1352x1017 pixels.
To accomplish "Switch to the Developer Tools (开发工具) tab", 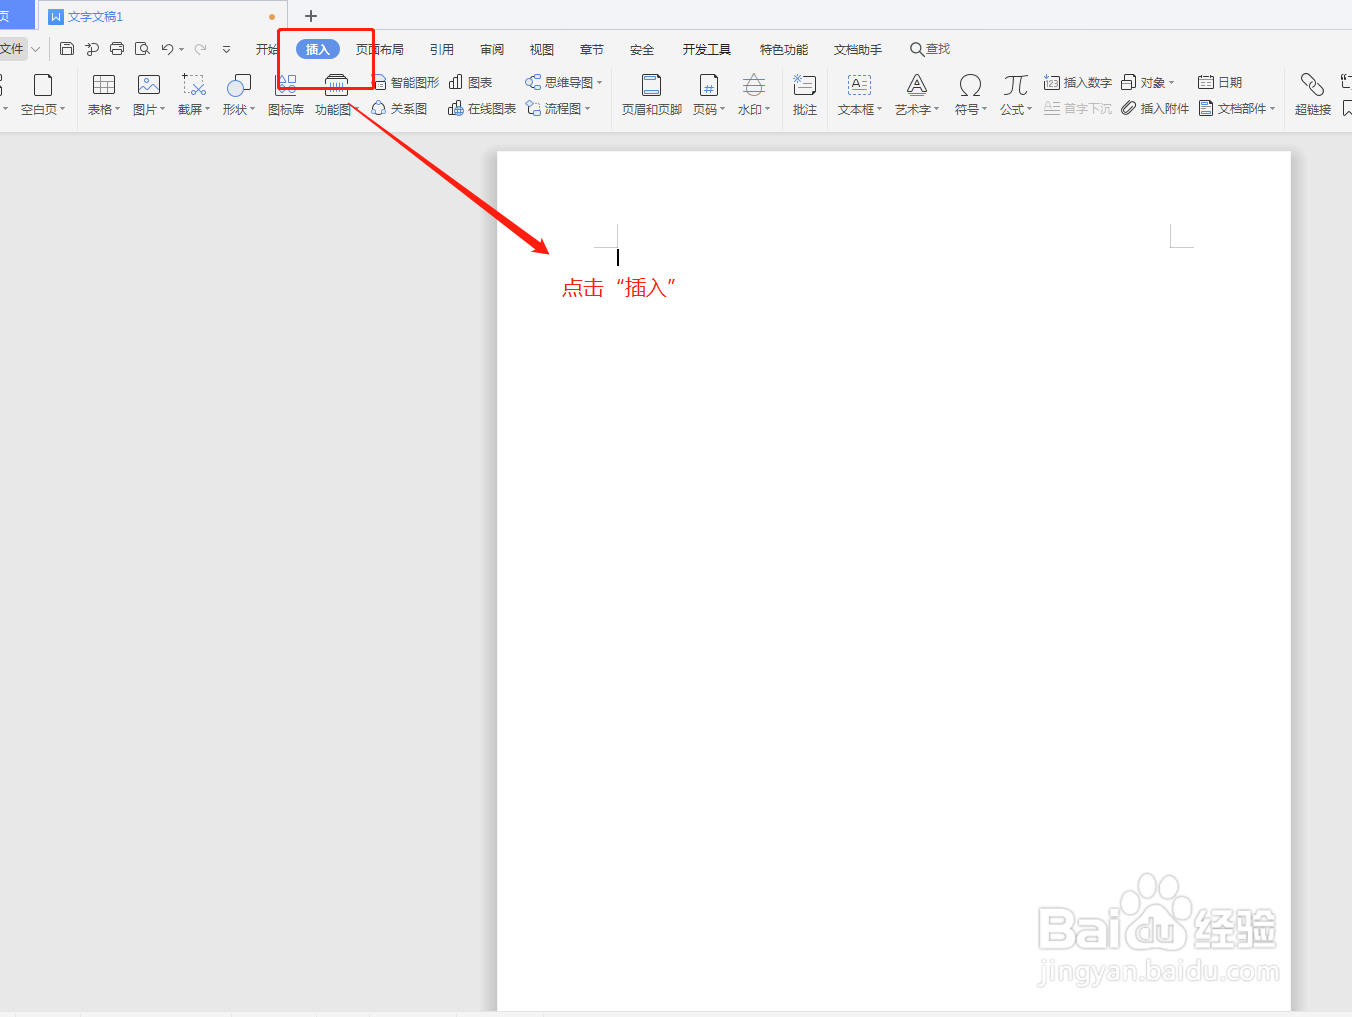I will click(707, 49).
